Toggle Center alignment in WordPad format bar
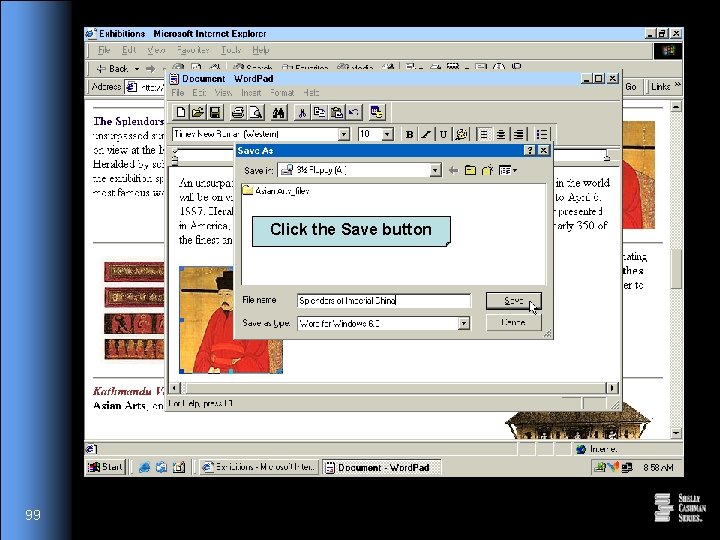720x540 pixels. (x=501, y=134)
